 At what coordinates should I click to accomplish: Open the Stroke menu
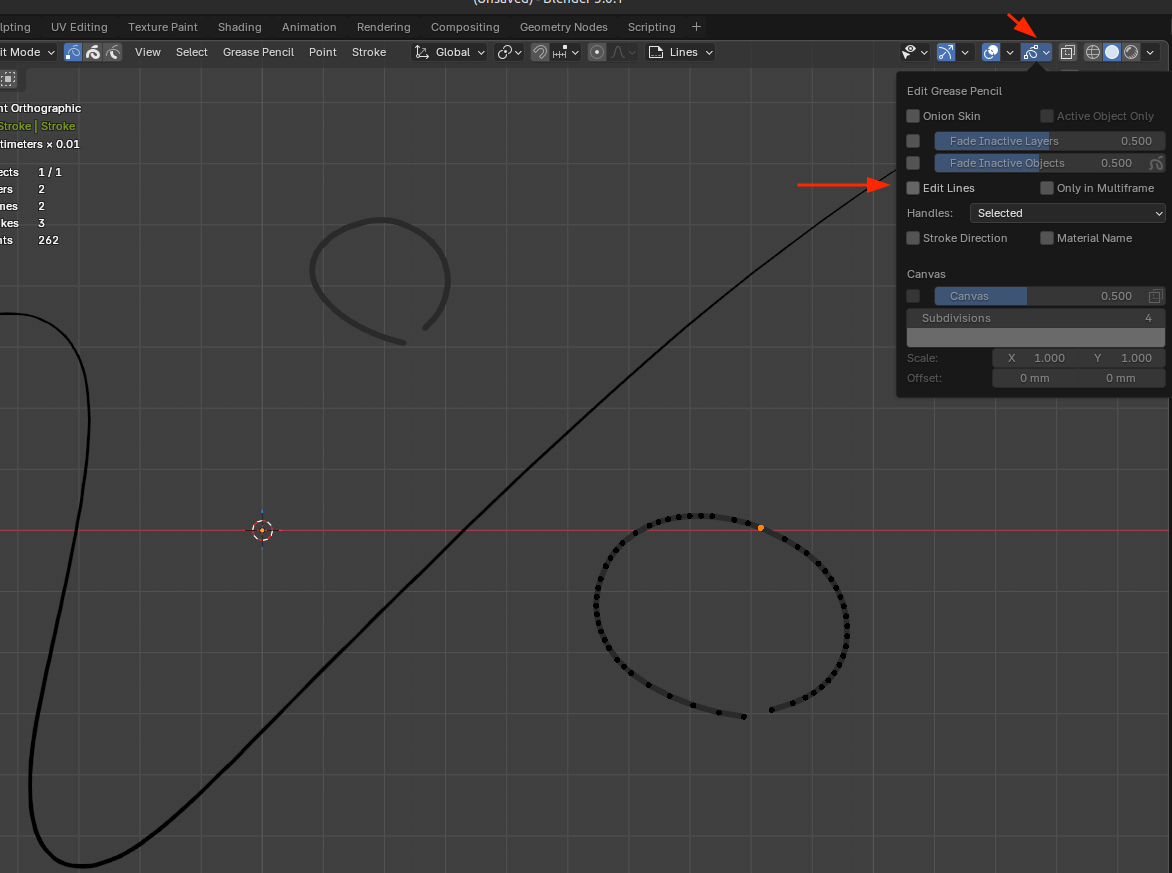pyautogui.click(x=369, y=52)
